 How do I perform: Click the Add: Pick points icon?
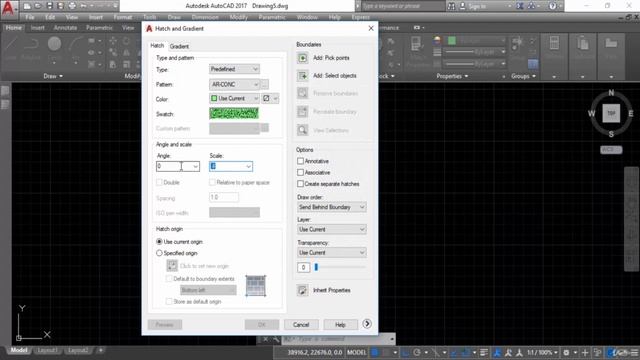(302, 58)
